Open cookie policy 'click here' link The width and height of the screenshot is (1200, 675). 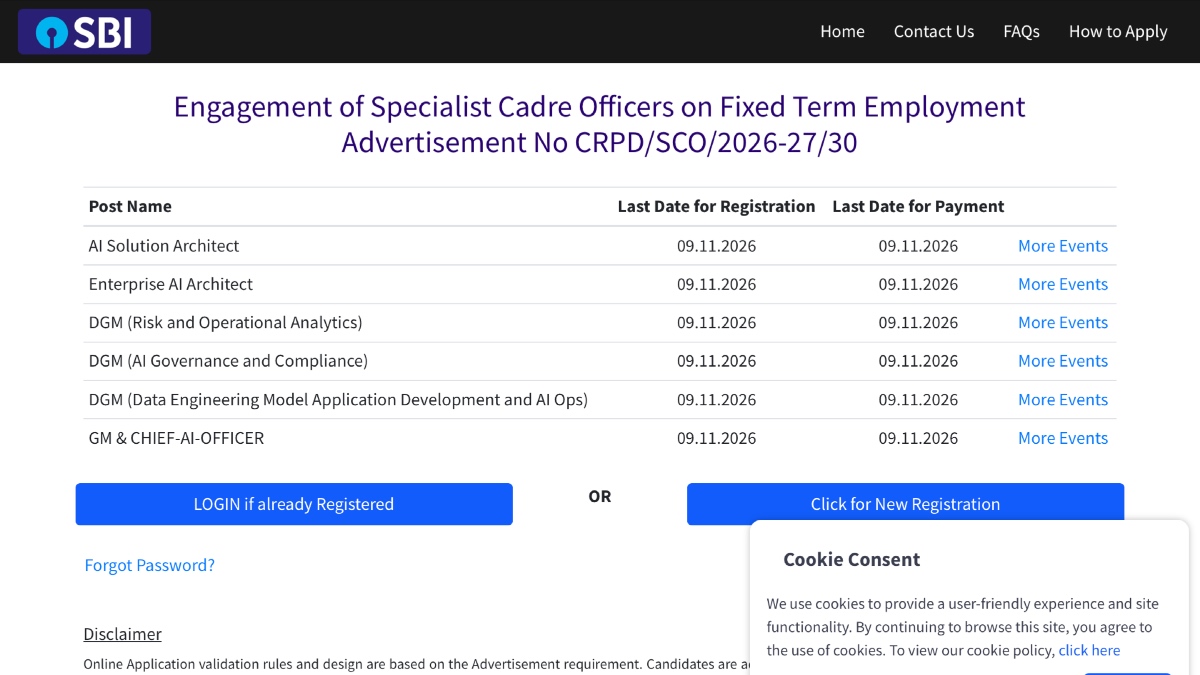pyautogui.click(x=1089, y=650)
